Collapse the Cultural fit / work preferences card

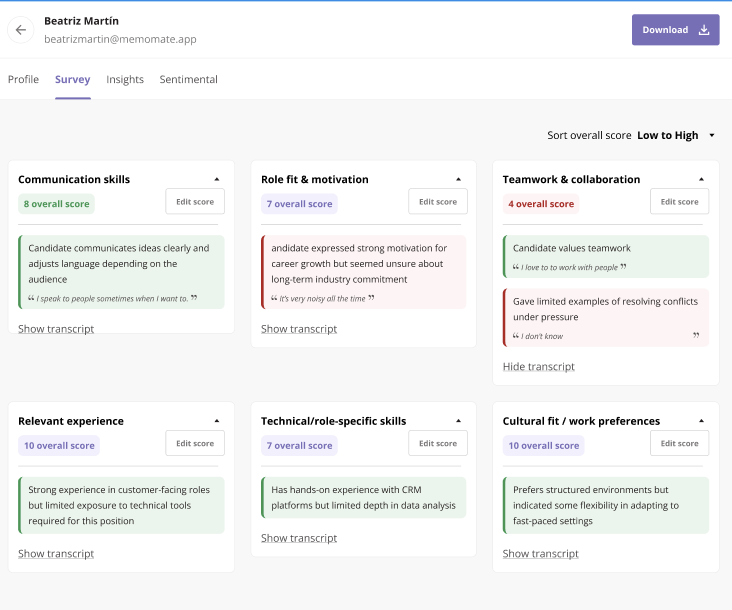coord(701,422)
